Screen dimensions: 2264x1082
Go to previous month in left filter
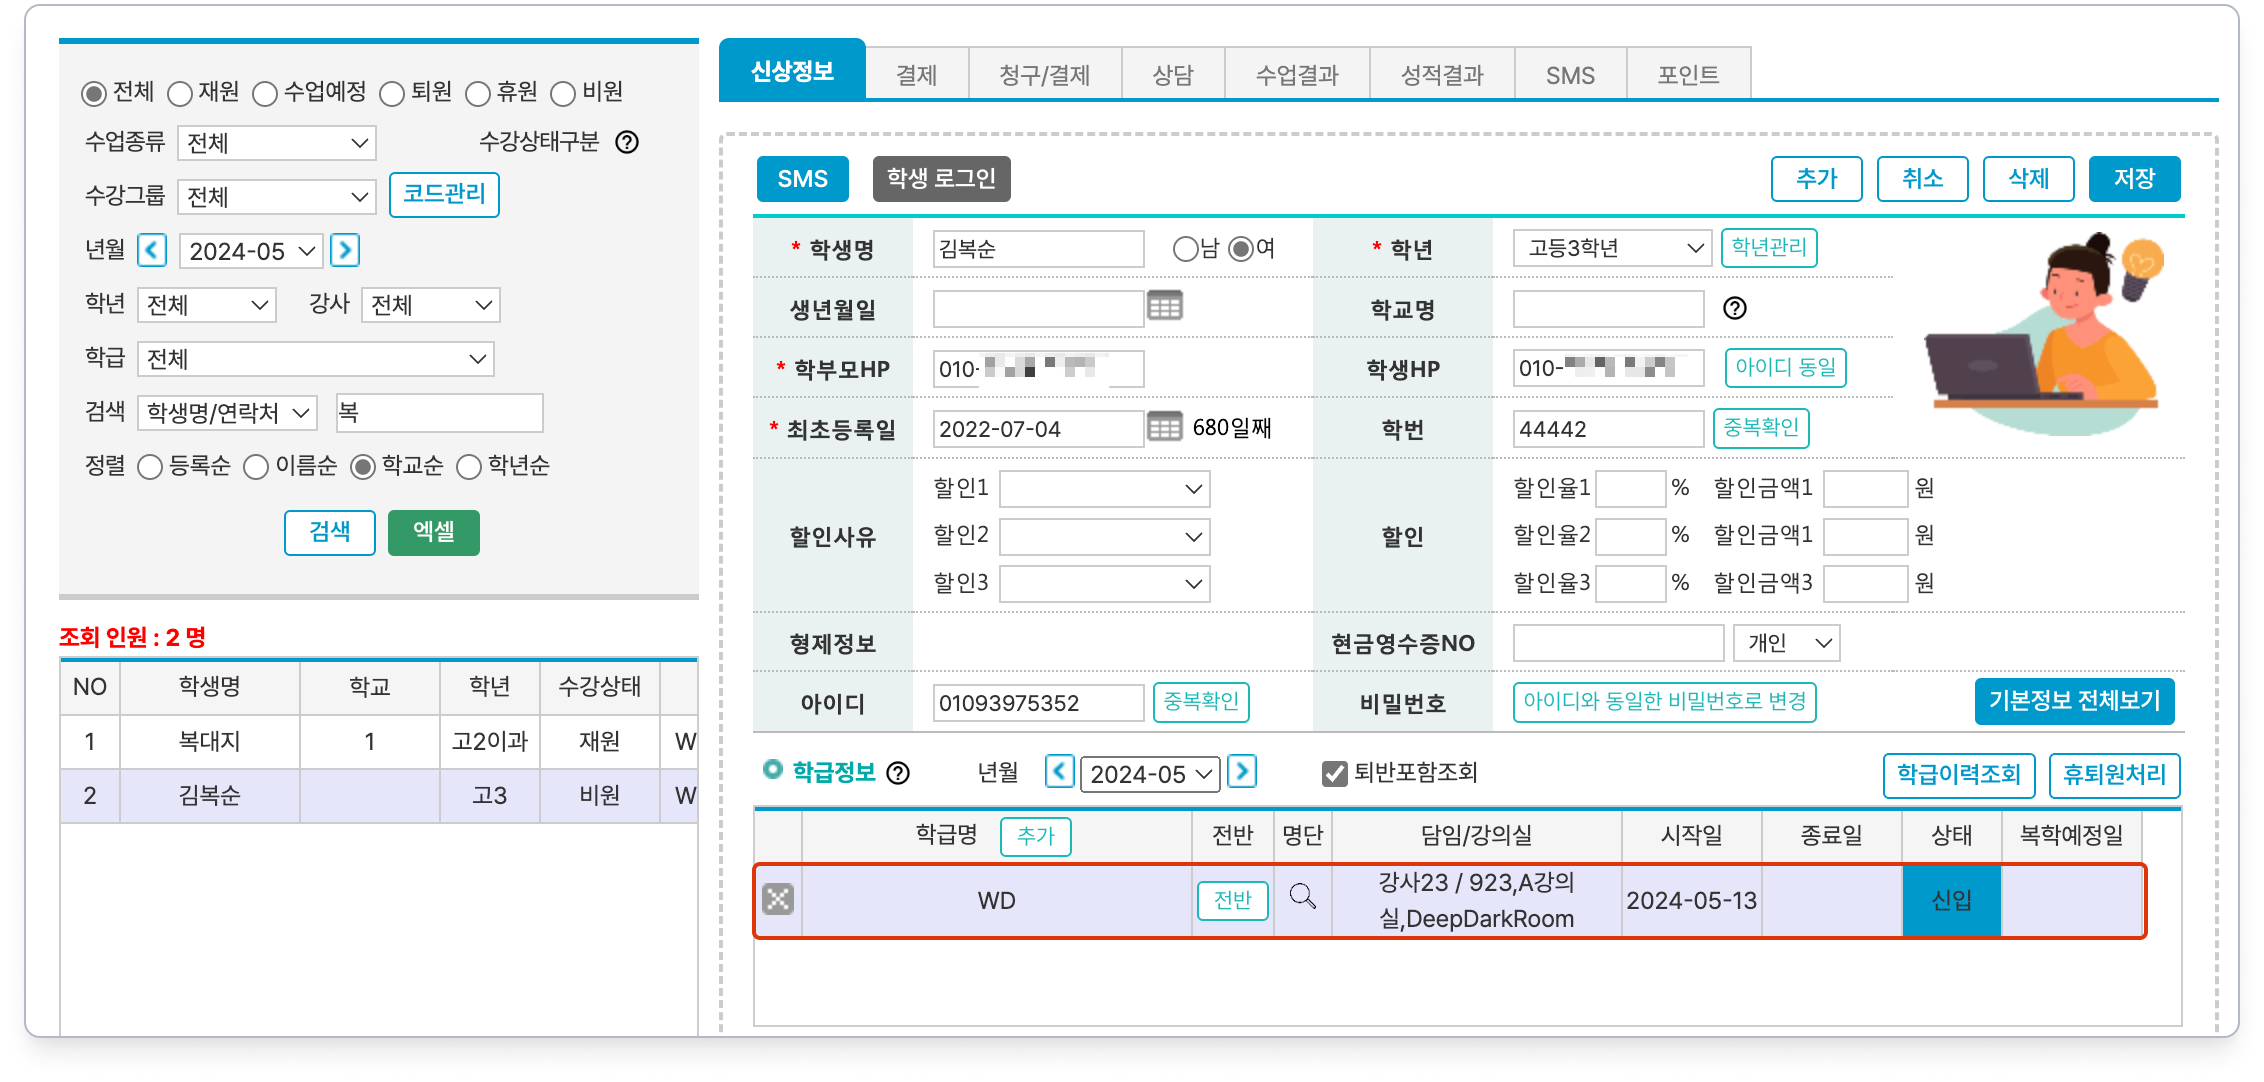tap(152, 249)
